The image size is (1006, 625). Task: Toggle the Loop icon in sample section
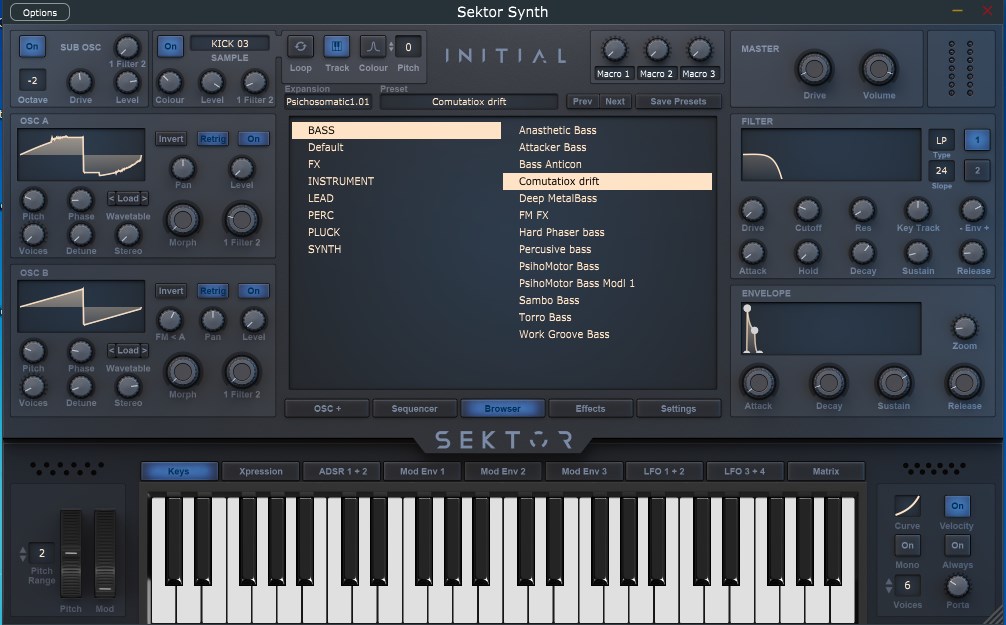point(300,47)
